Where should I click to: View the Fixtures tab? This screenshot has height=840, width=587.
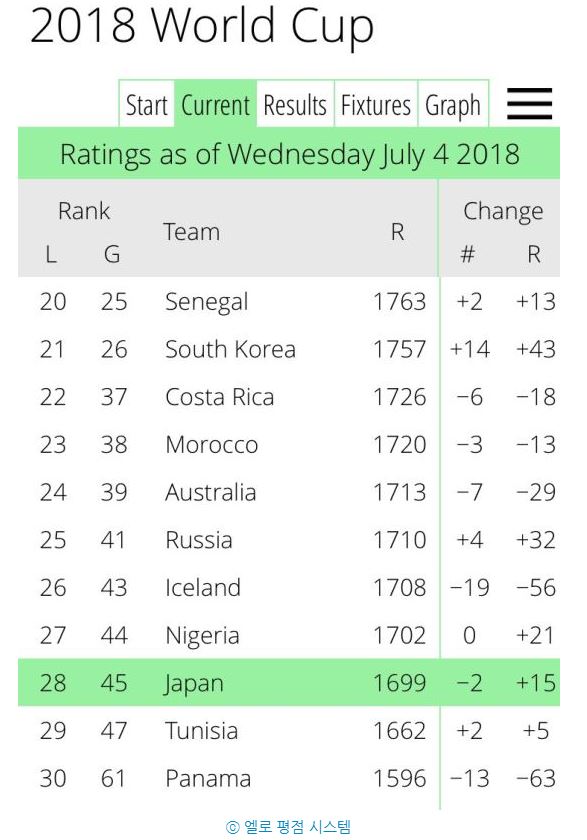pyautogui.click(x=375, y=104)
